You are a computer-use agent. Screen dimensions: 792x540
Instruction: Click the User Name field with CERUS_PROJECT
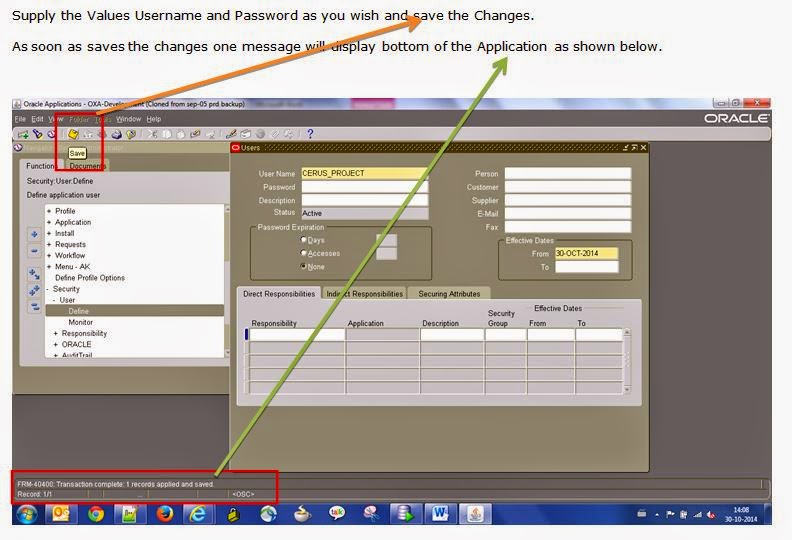click(x=364, y=173)
